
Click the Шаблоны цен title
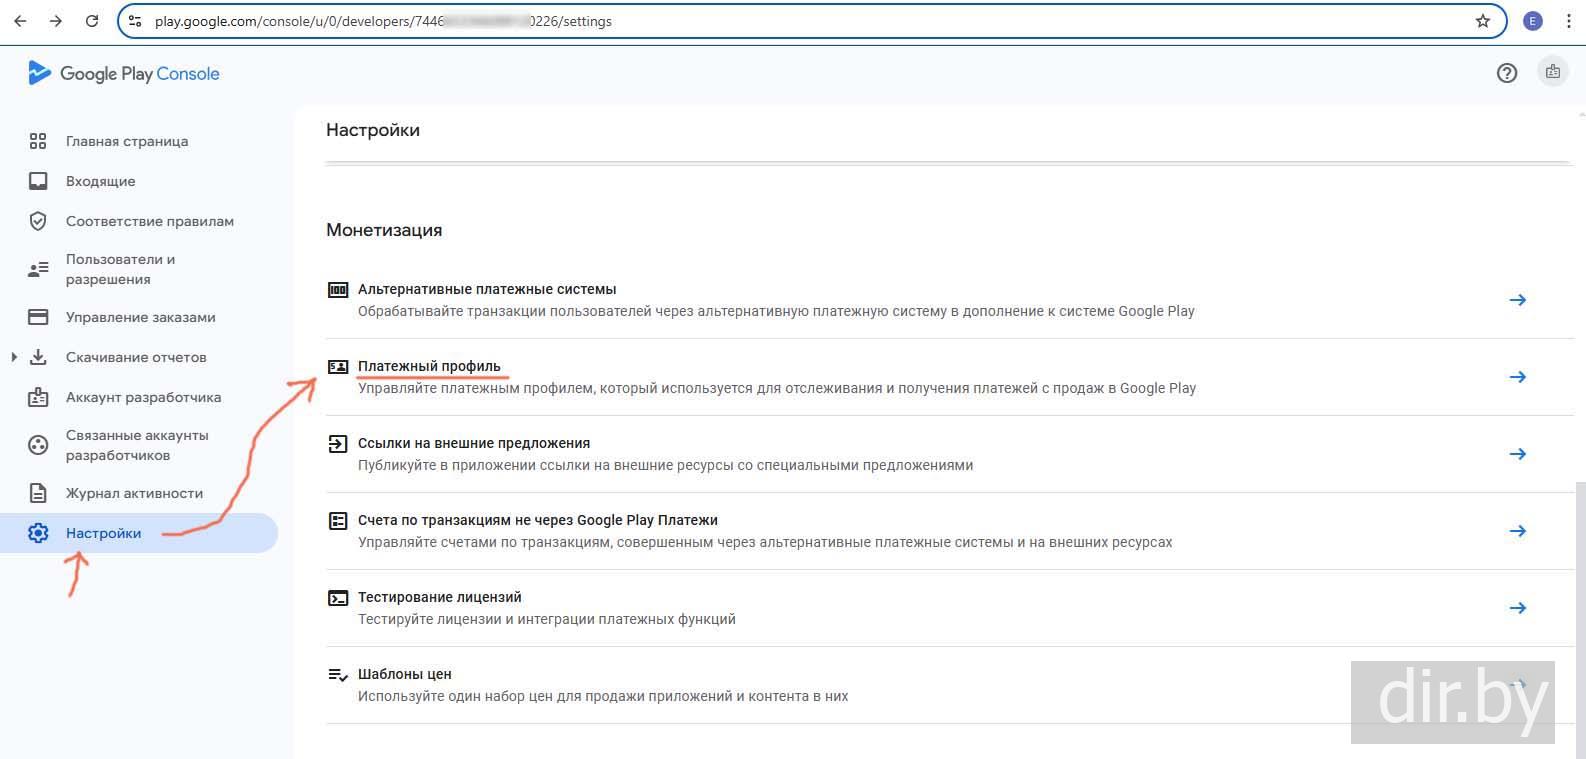tap(405, 674)
